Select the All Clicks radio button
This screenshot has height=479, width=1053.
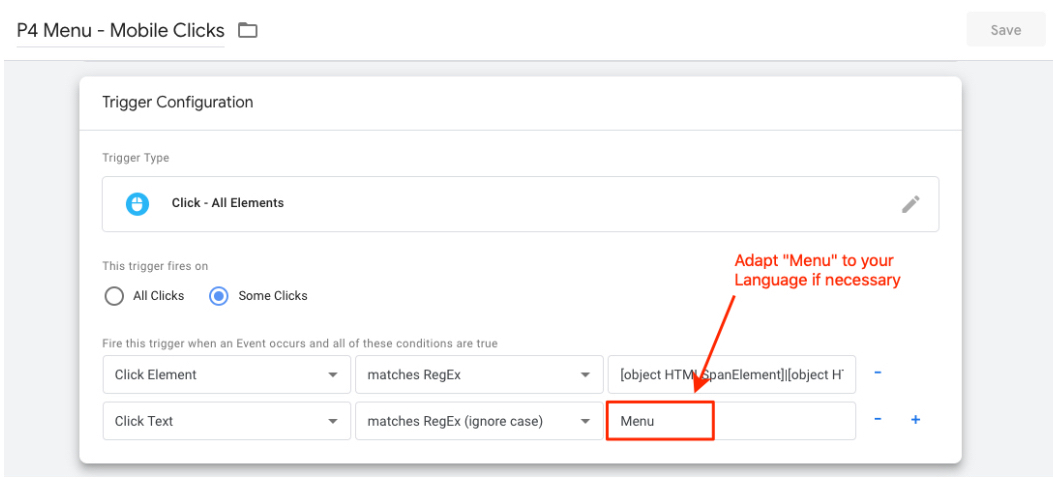click(x=115, y=296)
